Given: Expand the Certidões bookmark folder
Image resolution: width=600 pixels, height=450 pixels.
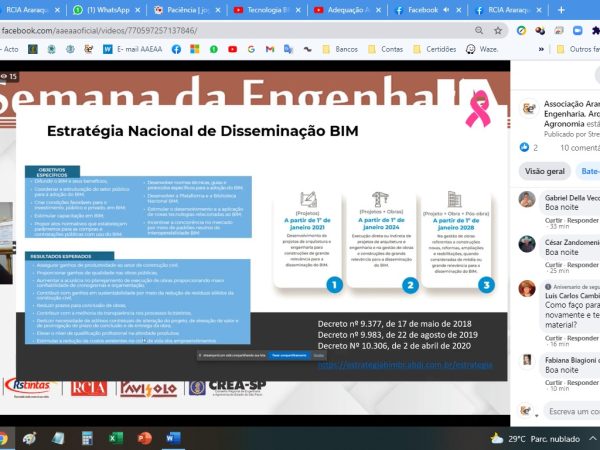Looking at the screenshot, I should tap(435, 49).
